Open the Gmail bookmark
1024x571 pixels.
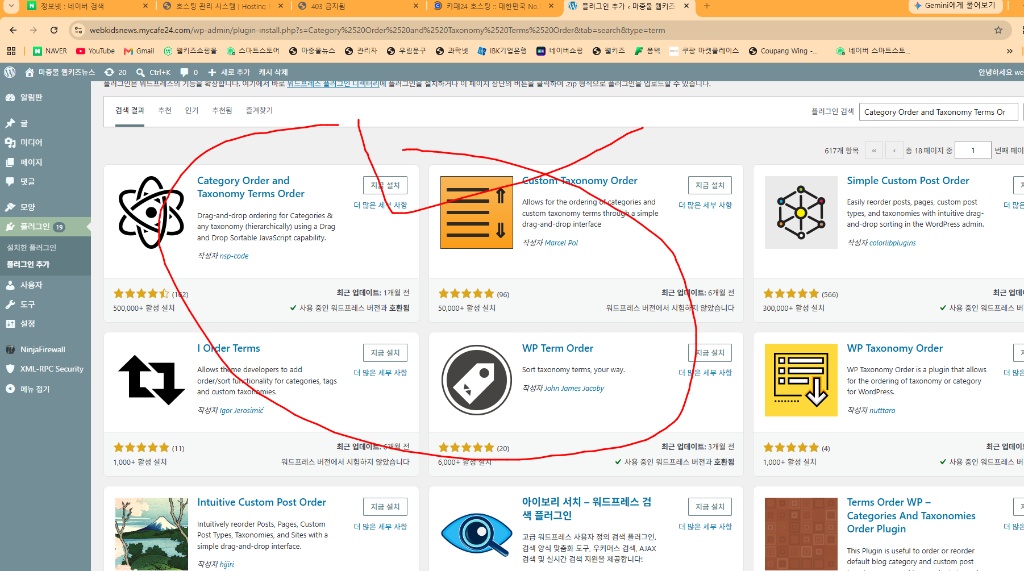tap(139, 50)
